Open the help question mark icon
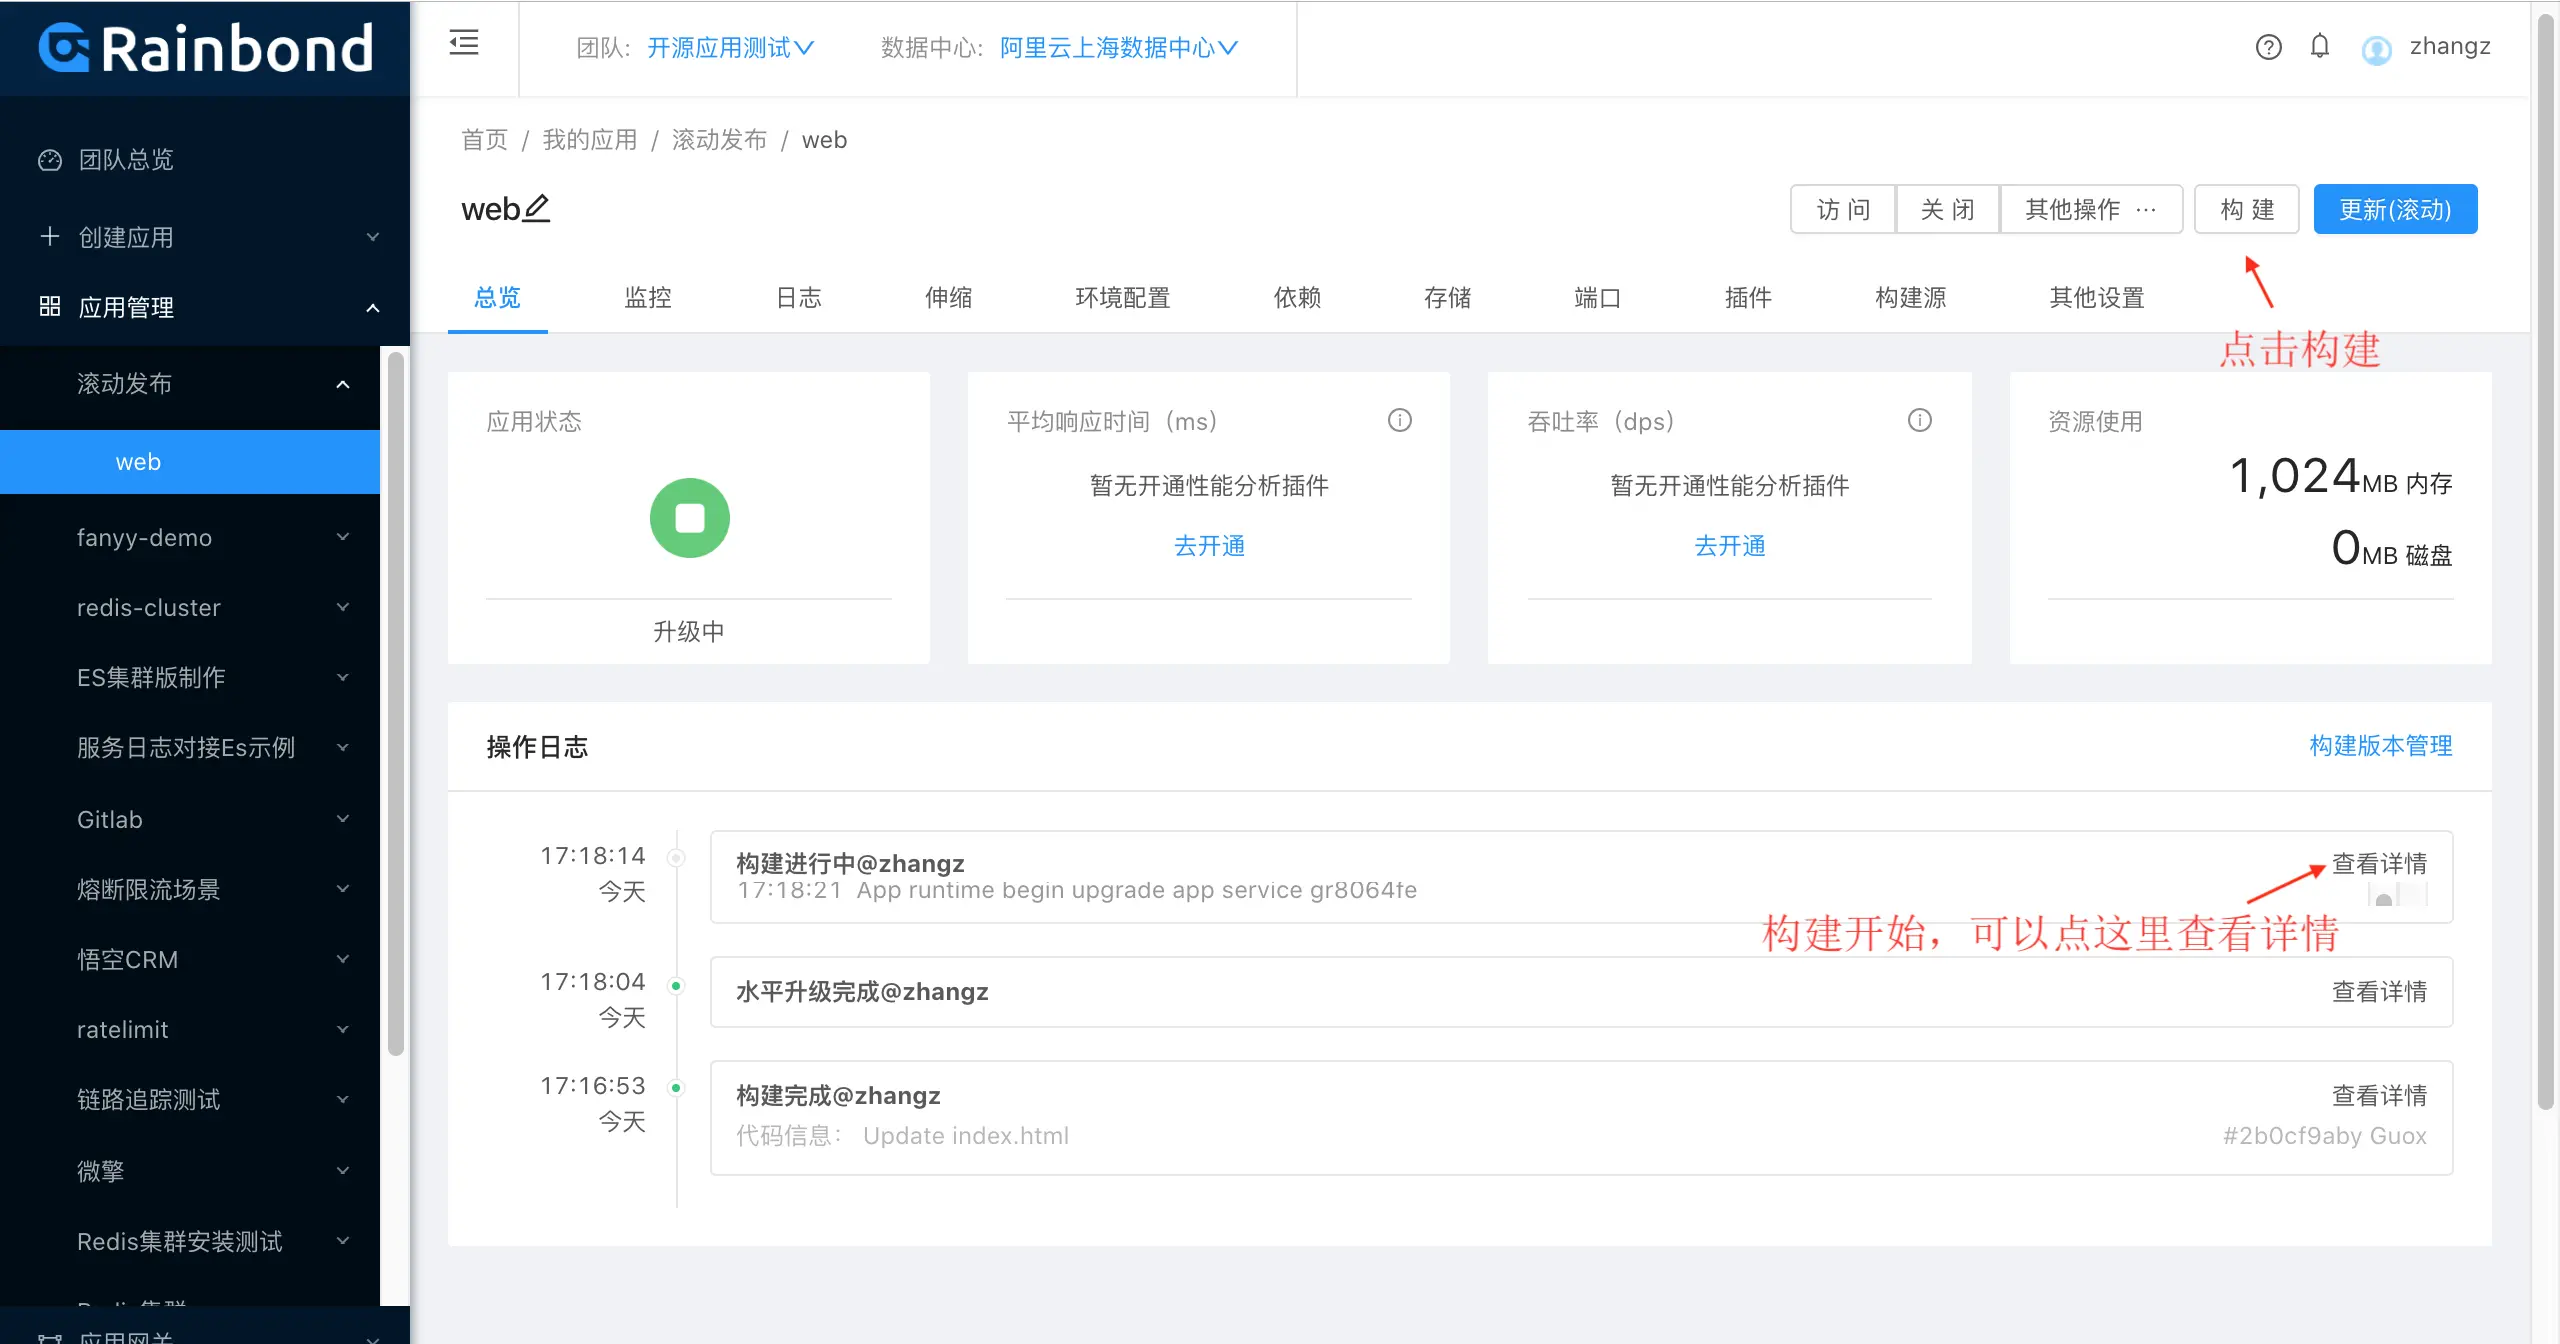 pos(2268,47)
